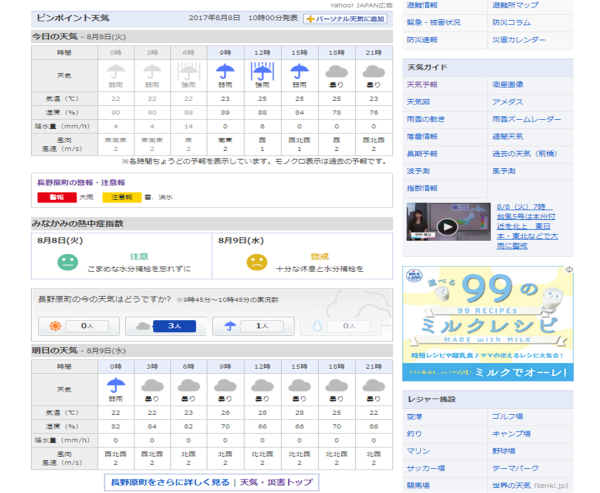Screen dimensions: 600x493
Task: Open ゴルフ場 leisure facility link
Action: 508,416
